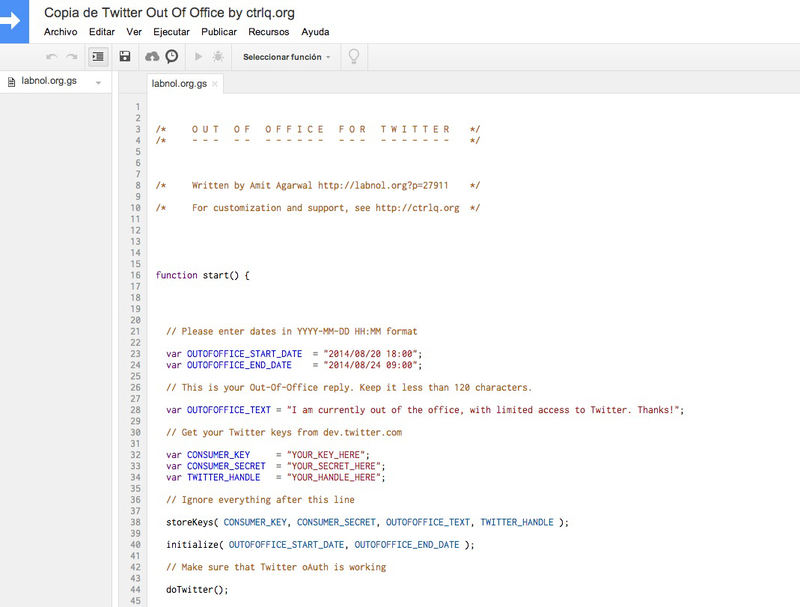Toggle the indent formatting toolbar icon
The width and height of the screenshot is (800, 607).
click(98, 57)
